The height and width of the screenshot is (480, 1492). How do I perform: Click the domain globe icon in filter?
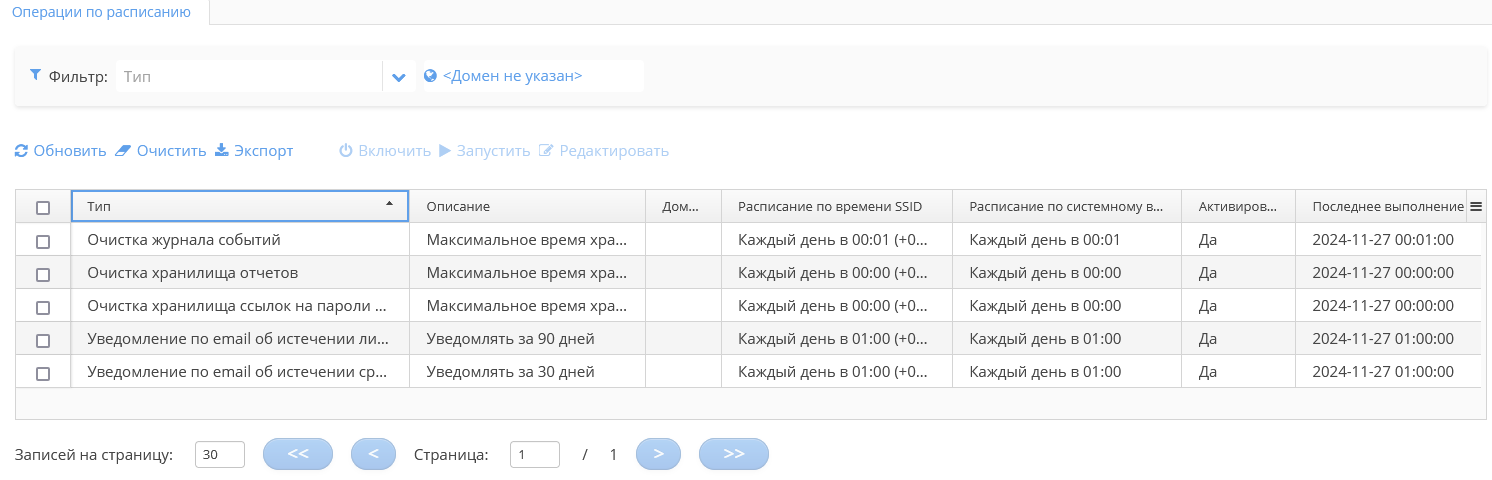[x=430, y=76]
